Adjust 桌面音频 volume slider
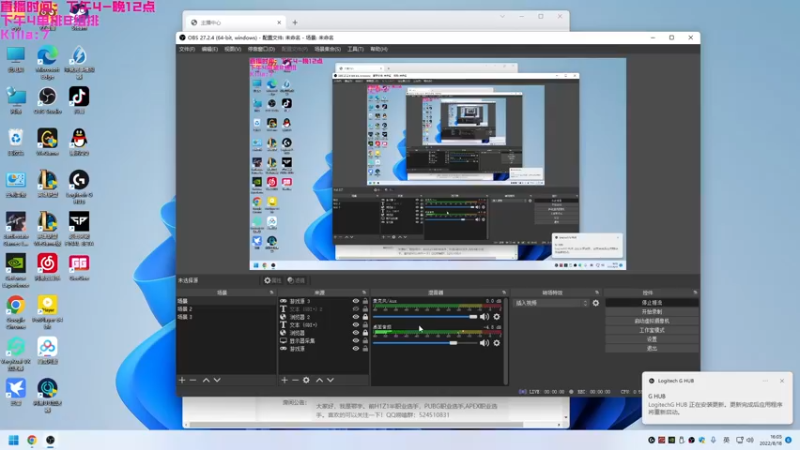Viewport: 800px width, 450px height. click(x=426, y=343)
